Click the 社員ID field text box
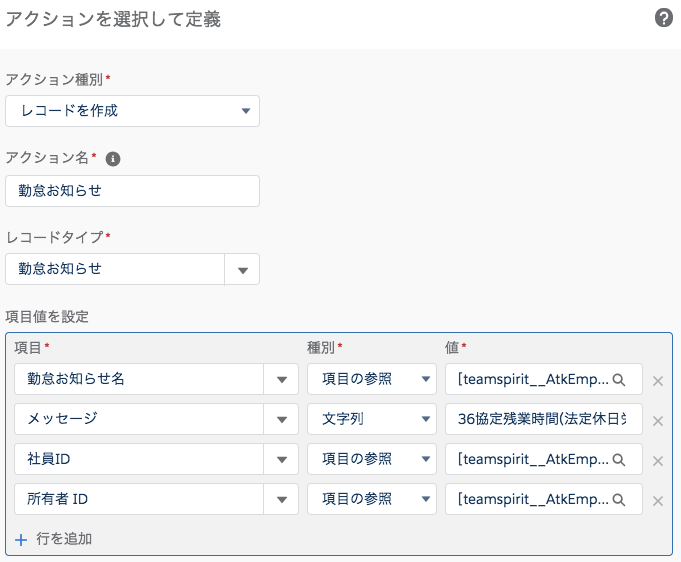Image resolution: width=681 pixels, height=562 pixels. (139, 459)
